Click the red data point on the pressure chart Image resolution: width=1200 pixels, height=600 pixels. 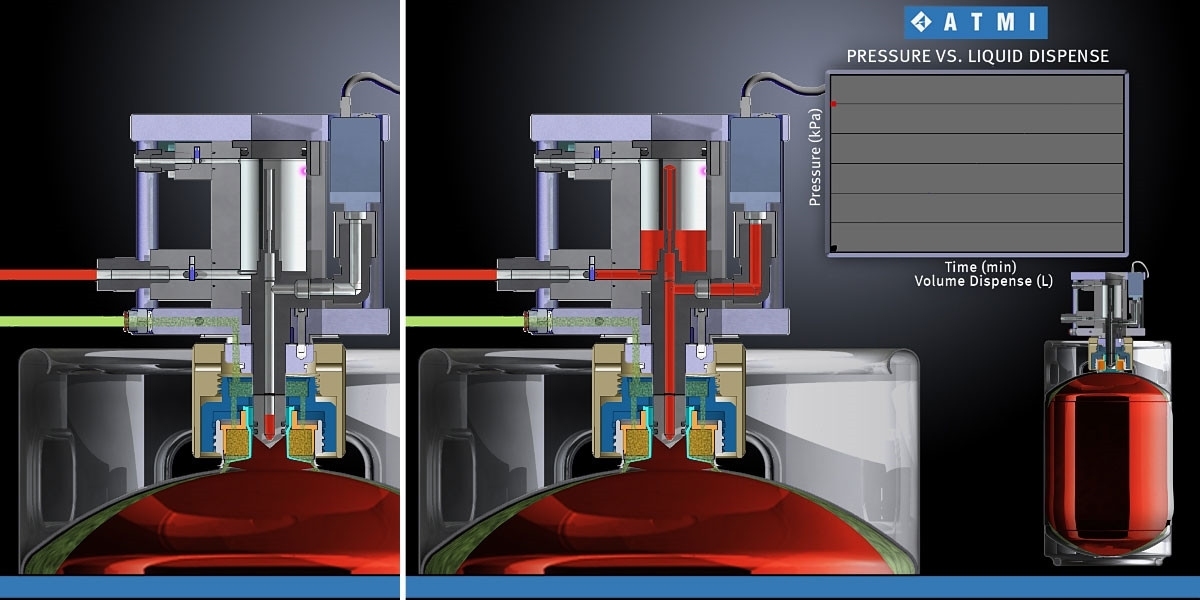[834, 103]
